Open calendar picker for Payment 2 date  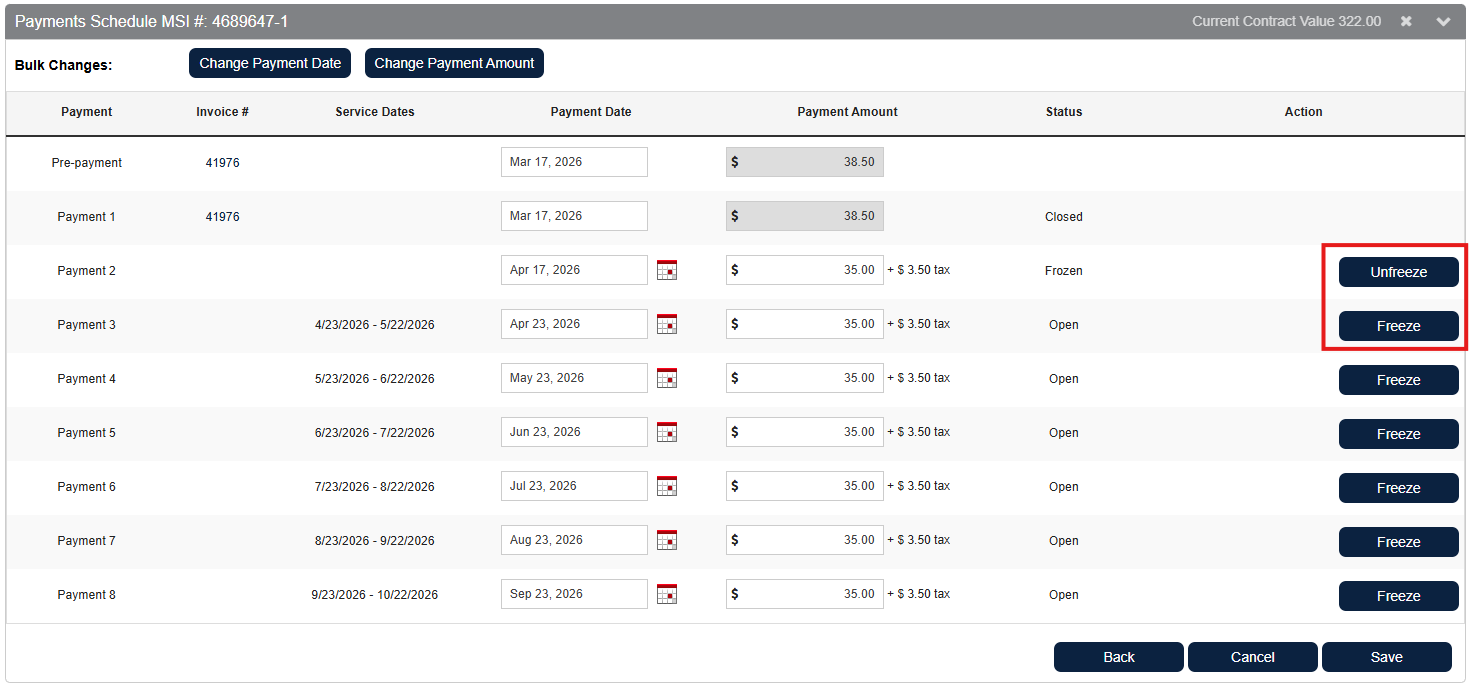coord(667,270)
